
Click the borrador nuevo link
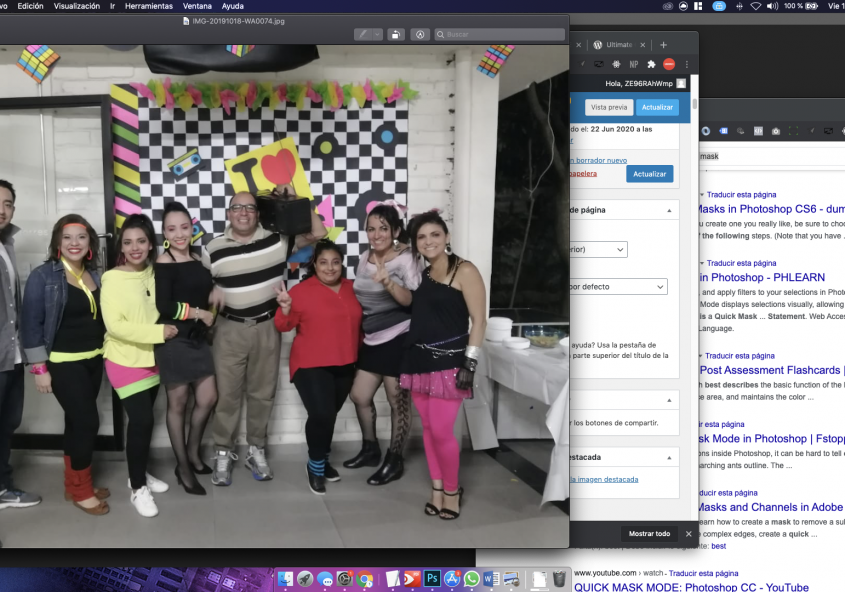pos(601,160)
